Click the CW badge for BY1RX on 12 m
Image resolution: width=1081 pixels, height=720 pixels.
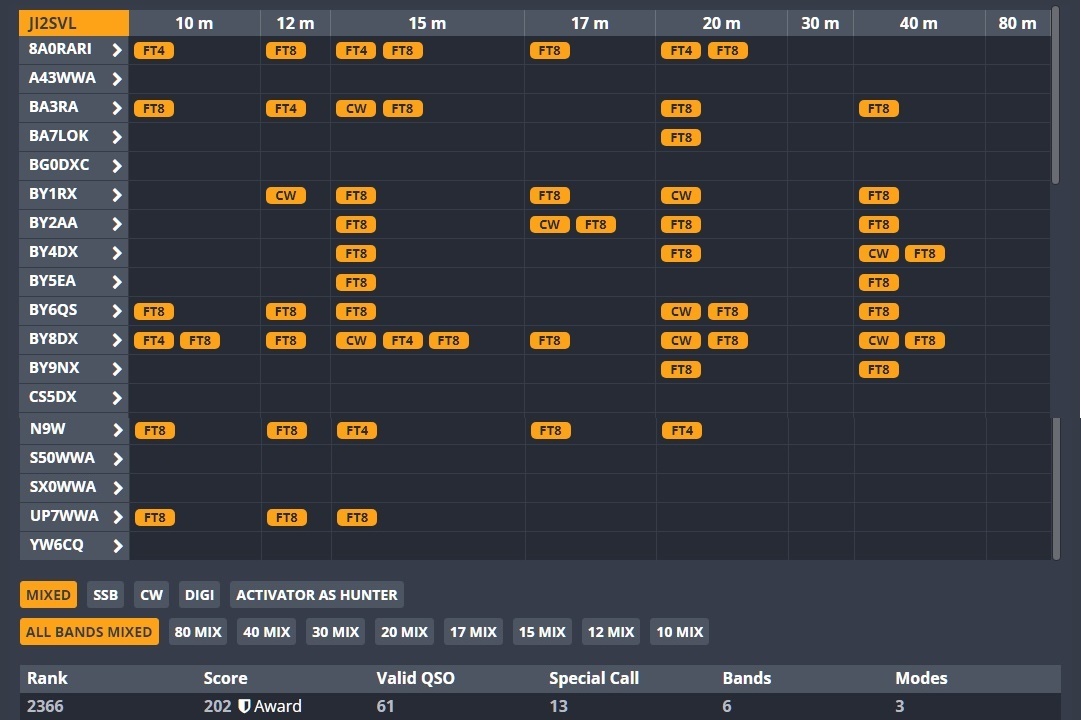pyautogui.click(x=286, y=196)
